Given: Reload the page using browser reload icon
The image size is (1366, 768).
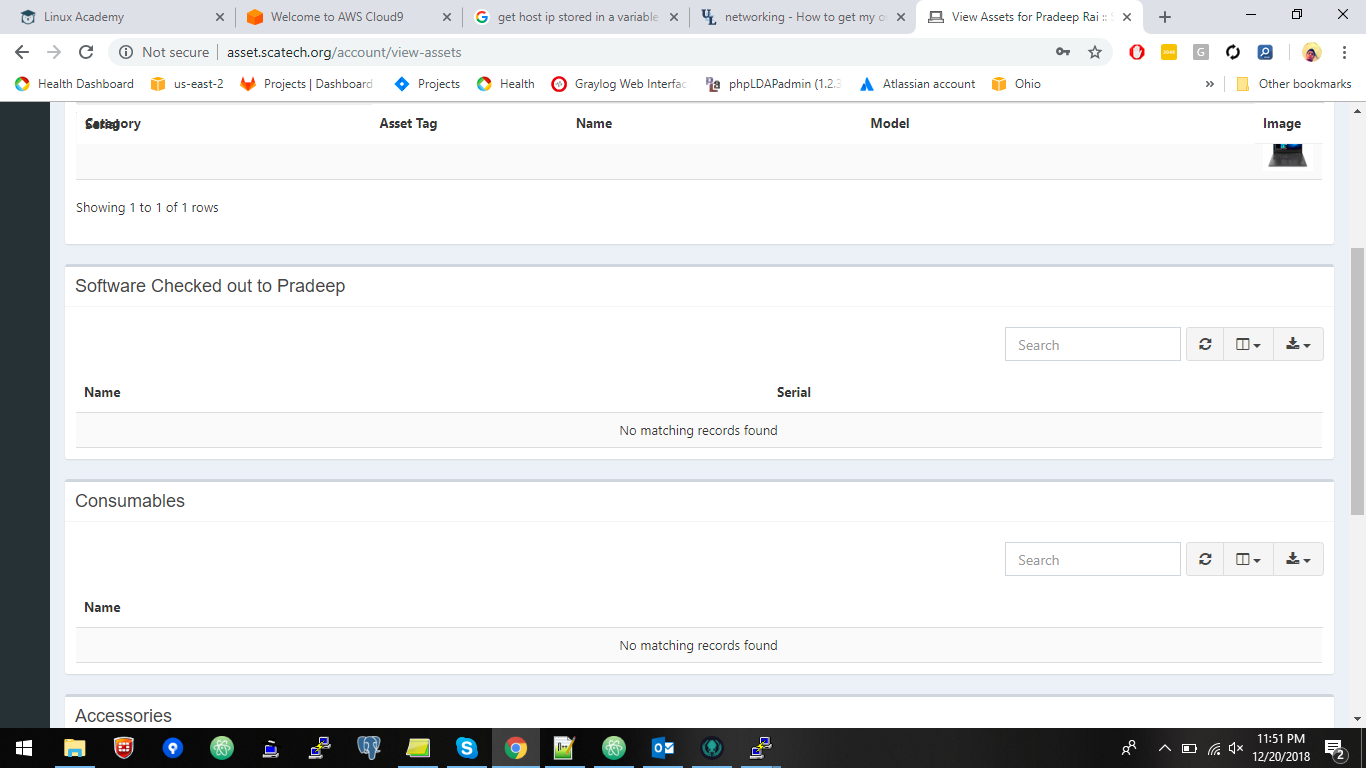Looking at the screenshot, I should point(86,52).
